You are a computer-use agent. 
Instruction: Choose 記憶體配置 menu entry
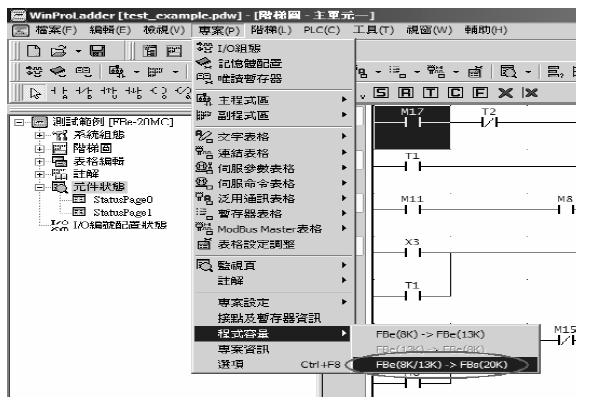click(273, 63)
